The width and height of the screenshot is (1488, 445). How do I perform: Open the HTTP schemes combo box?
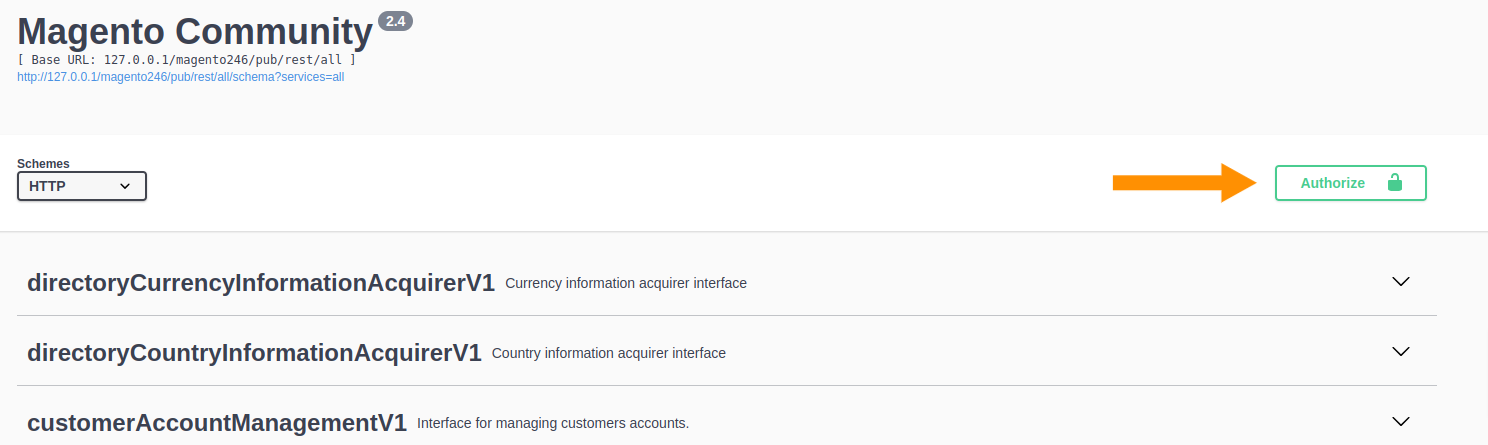tap(82, 186)
